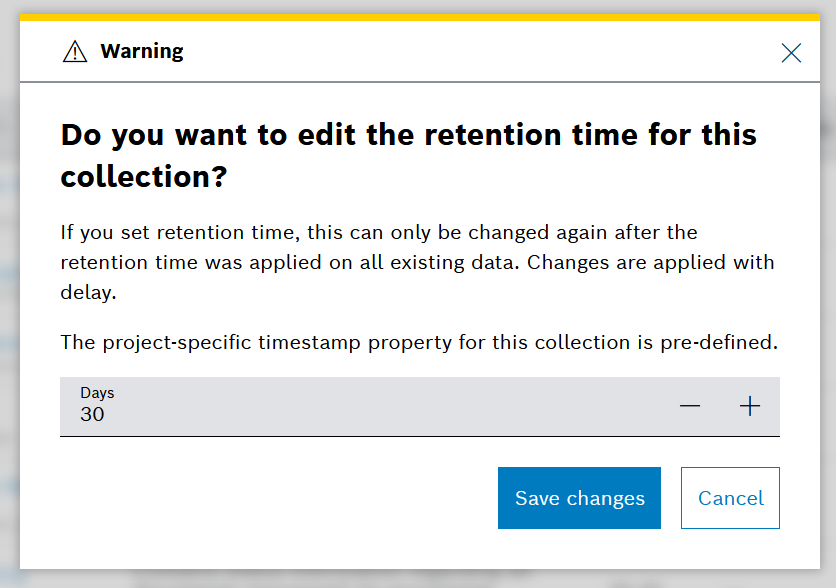
Task: Click the "Days" field label
Action: click(97, 394)
